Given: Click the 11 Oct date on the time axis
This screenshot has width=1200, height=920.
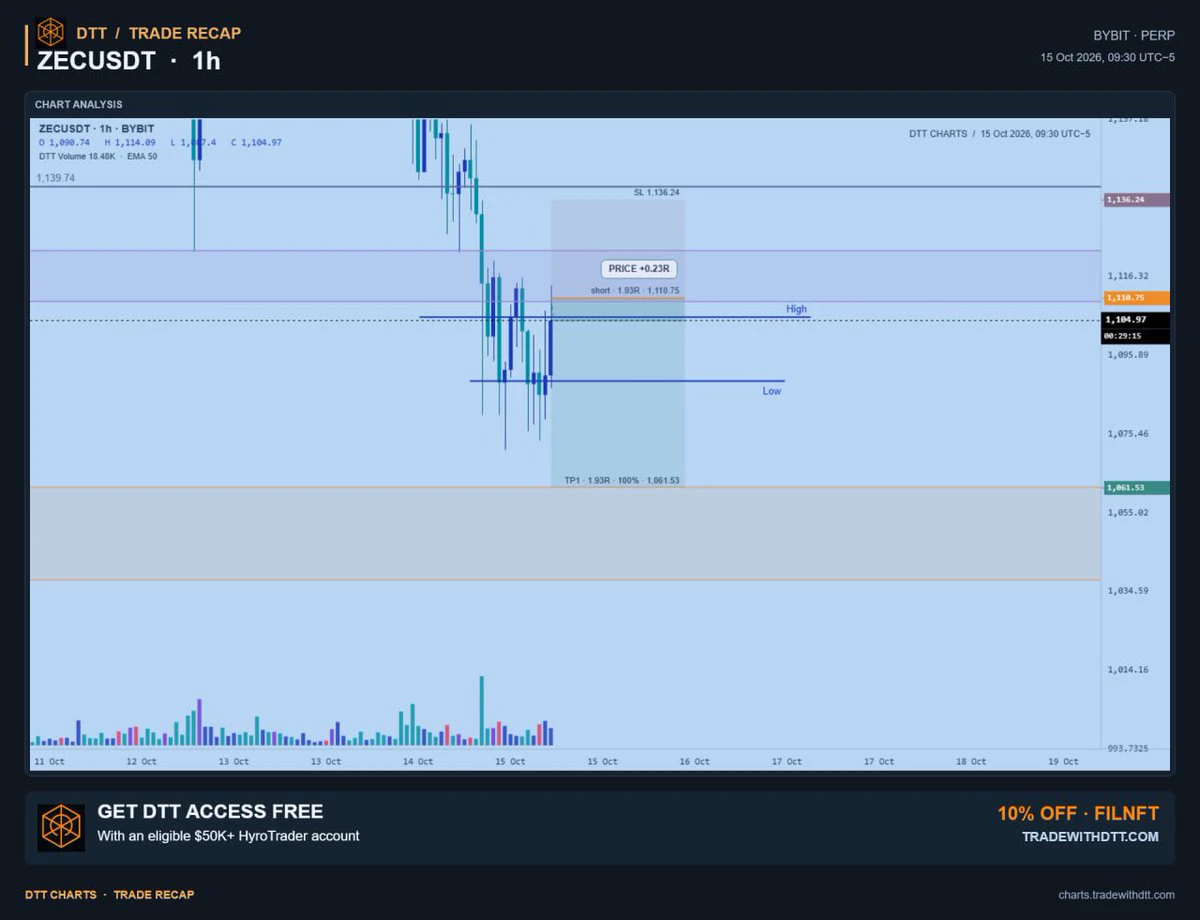Looking at the screenshot, I should [49, 762].
